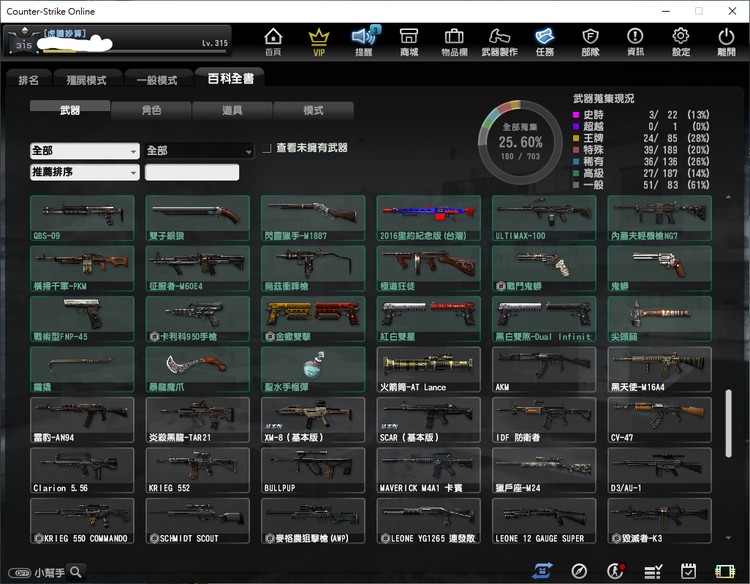Select the SCHMIDT SCOUT weapon card
The image size is (750, 584).
198,521
